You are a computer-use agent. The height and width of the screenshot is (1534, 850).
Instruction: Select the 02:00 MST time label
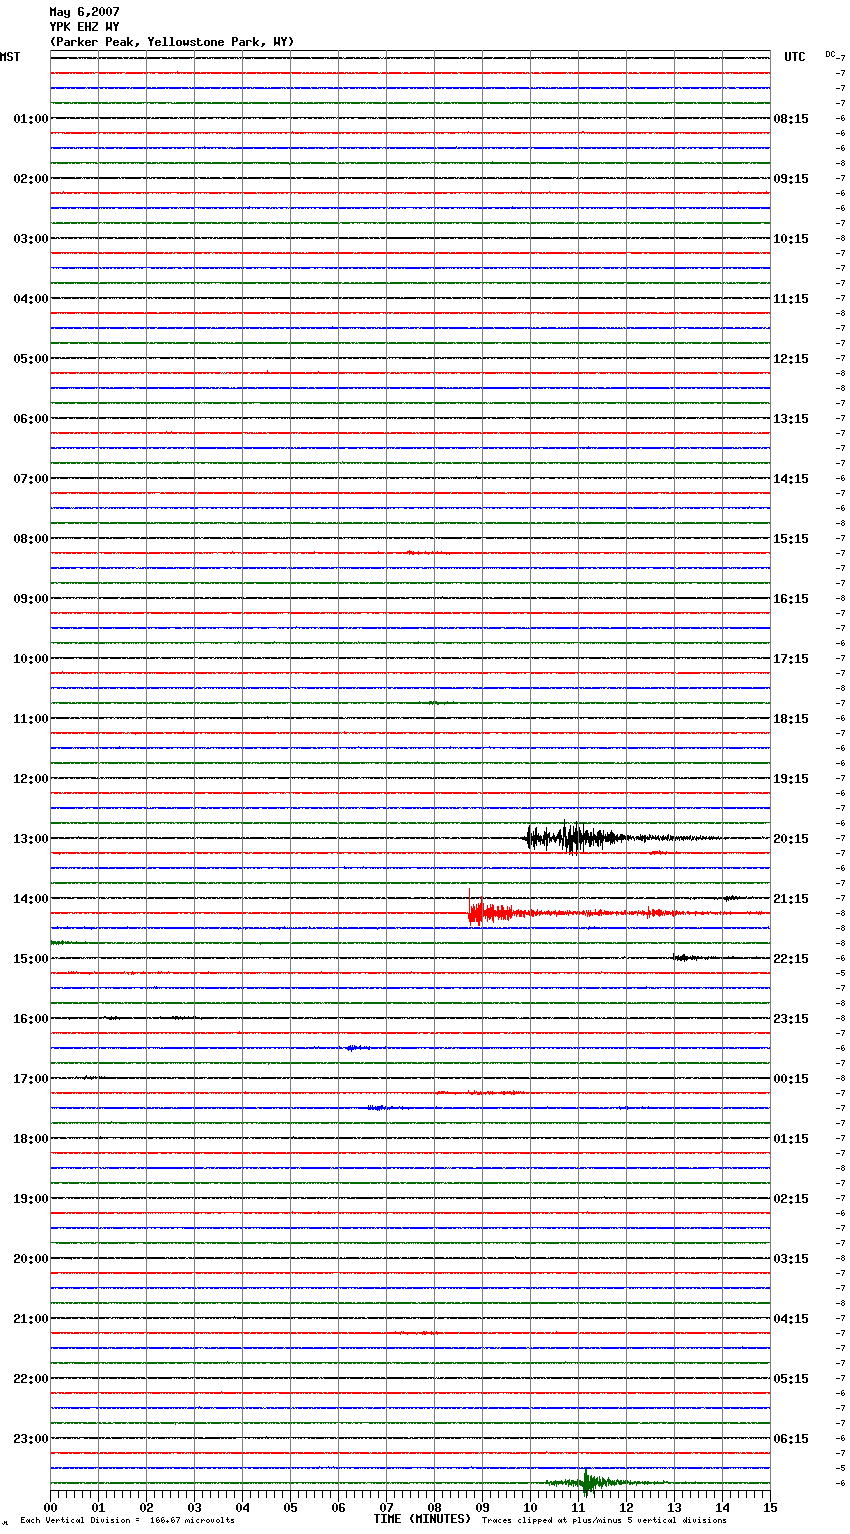(x=30, y=179)
